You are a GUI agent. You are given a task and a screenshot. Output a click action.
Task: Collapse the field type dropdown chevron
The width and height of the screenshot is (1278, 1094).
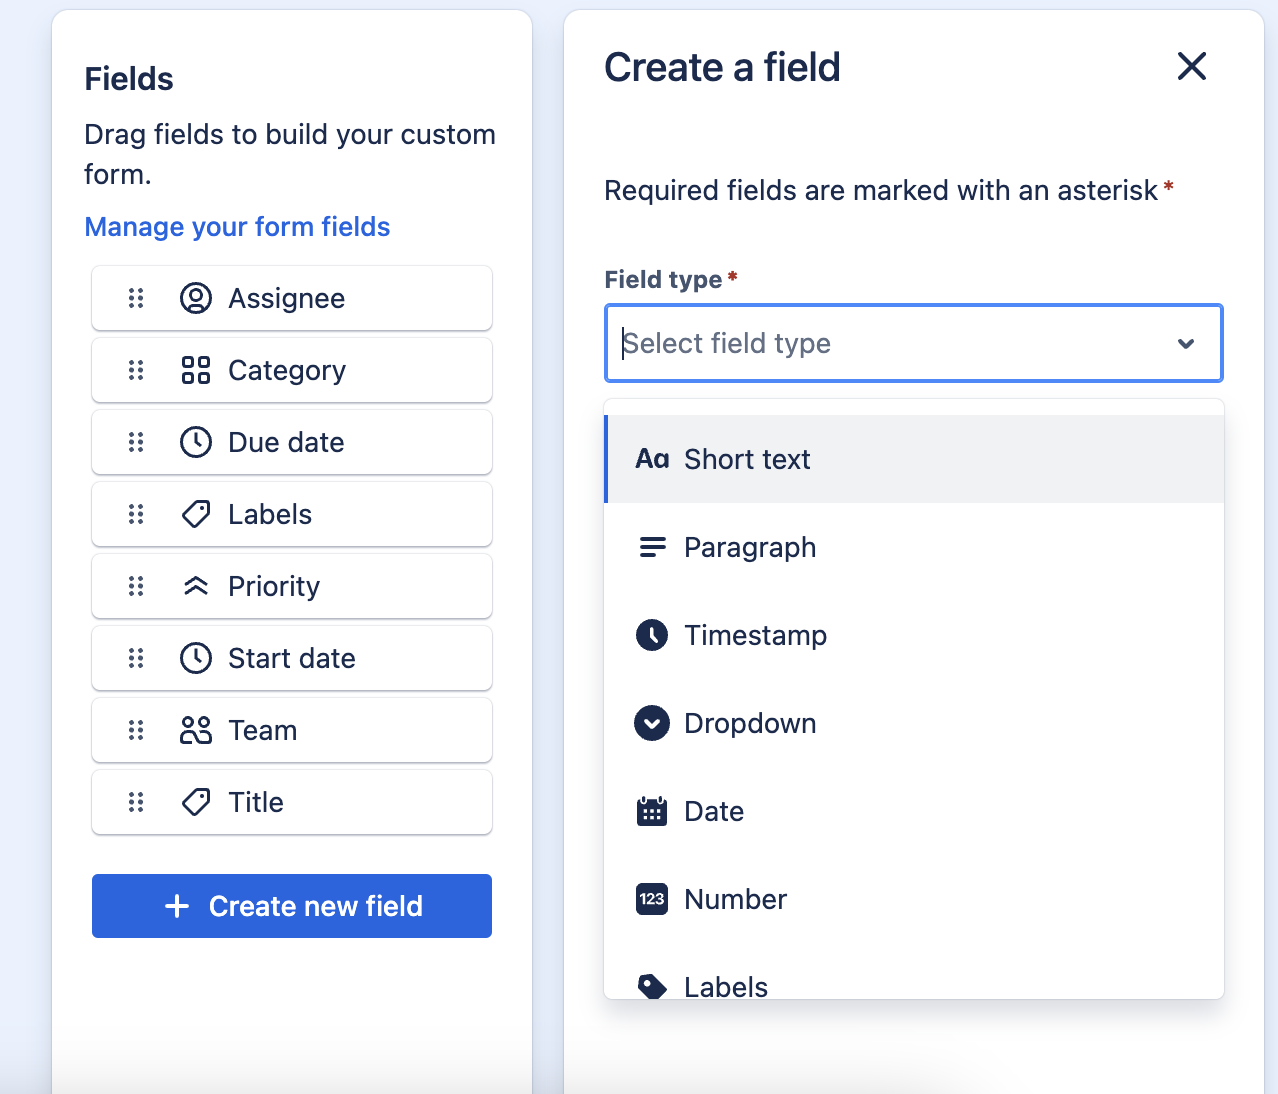(1186, 344)
